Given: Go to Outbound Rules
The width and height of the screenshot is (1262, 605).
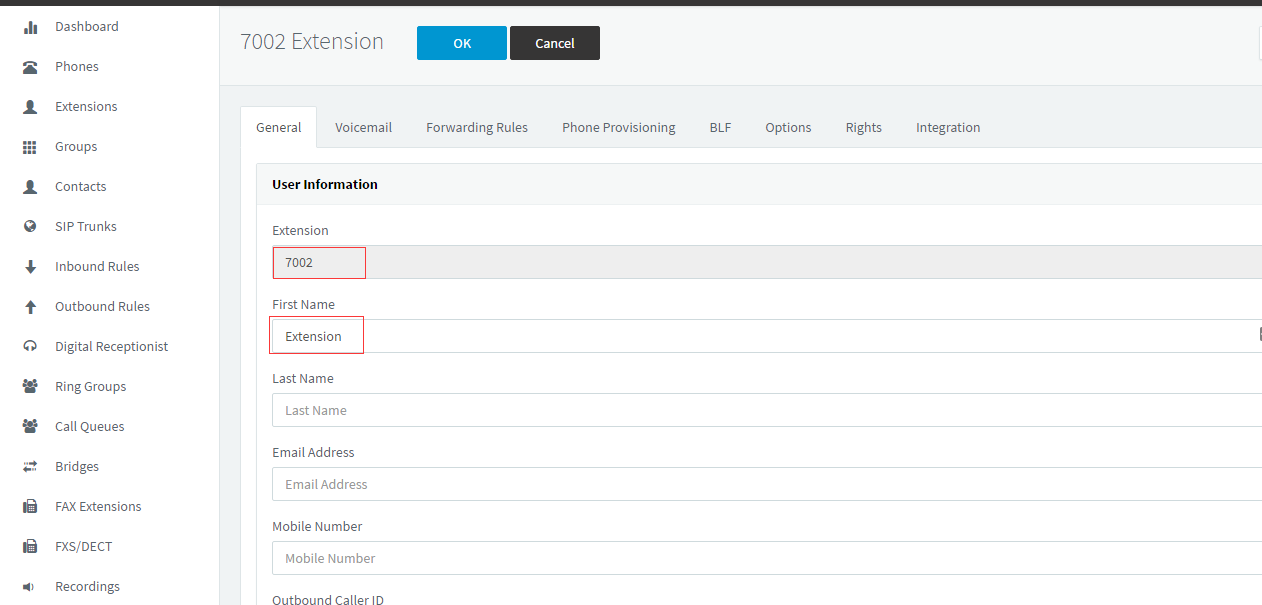Looking at the screenshot, I should click(x=102, y=307).
